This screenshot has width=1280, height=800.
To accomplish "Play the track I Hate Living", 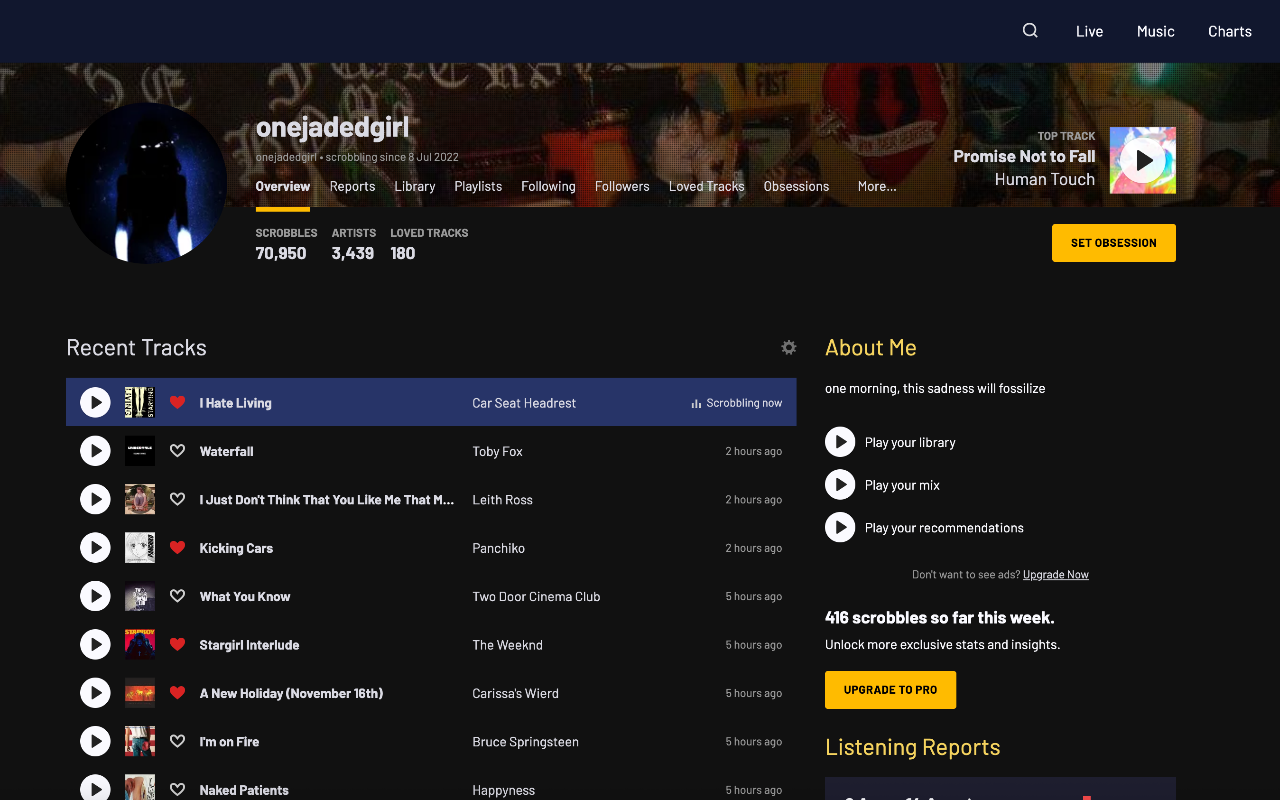I will pyautogui.click(x=95, y=403).
